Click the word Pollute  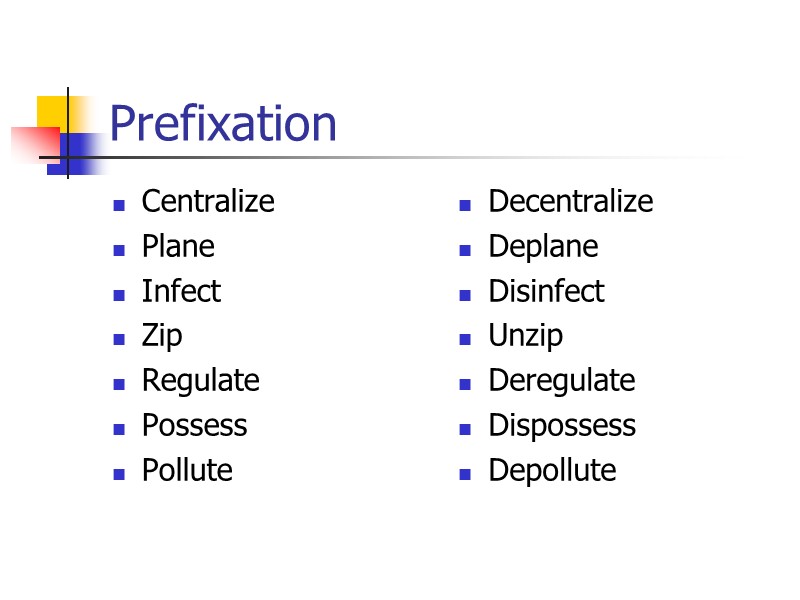coord(187,470)
